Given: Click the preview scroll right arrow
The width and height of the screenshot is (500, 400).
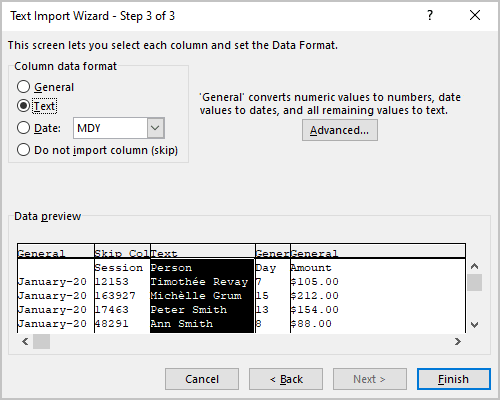Looking at the screenshot, I should pos(458,341).
